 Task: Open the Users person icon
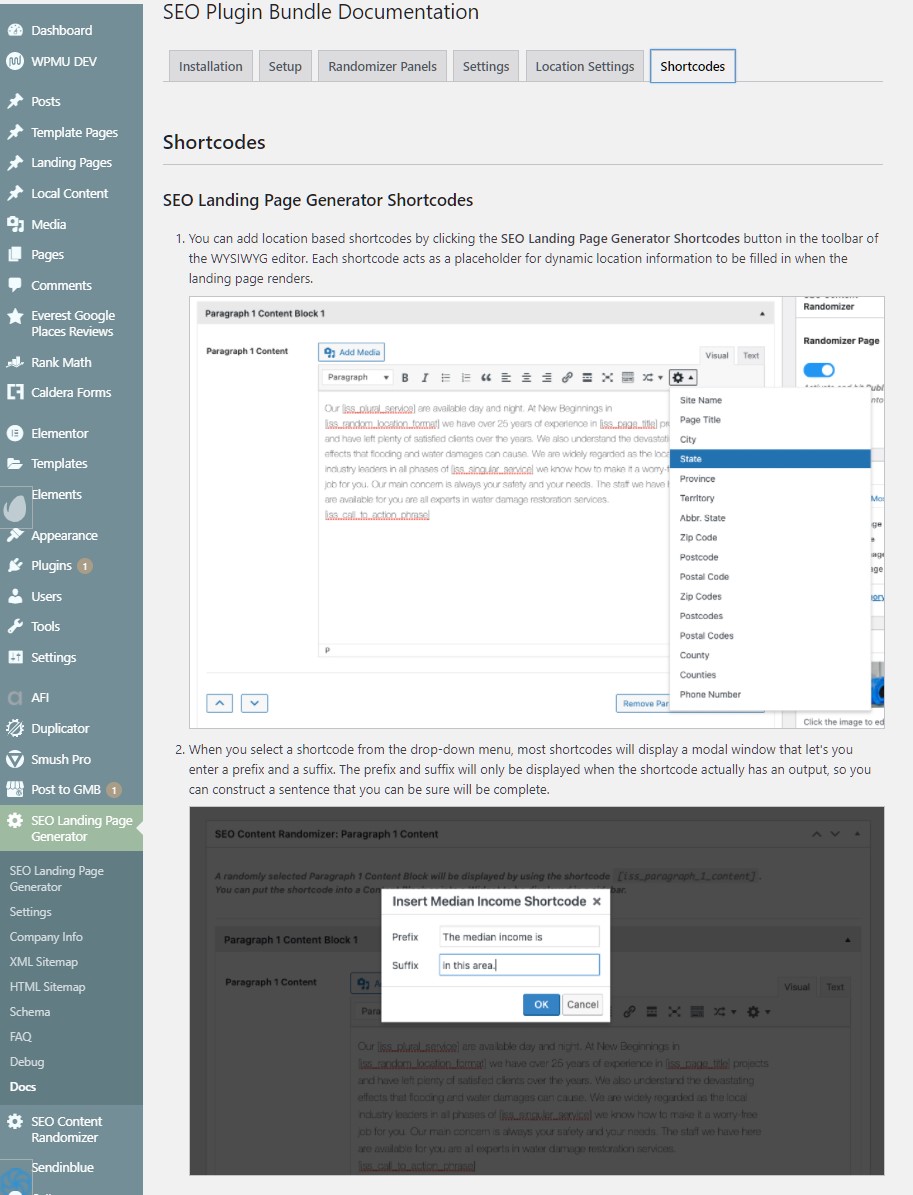pyautogui.click(x=15, y=596)
